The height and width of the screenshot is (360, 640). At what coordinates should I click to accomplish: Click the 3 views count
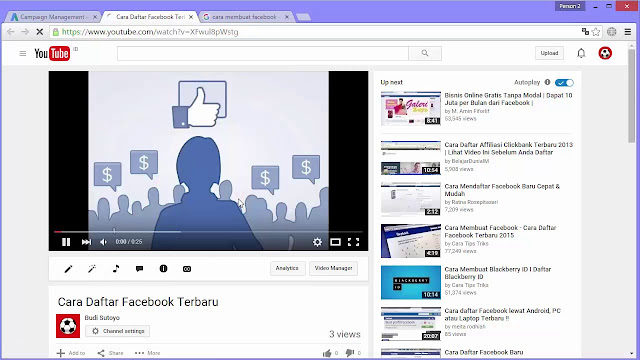click(345, 334)
